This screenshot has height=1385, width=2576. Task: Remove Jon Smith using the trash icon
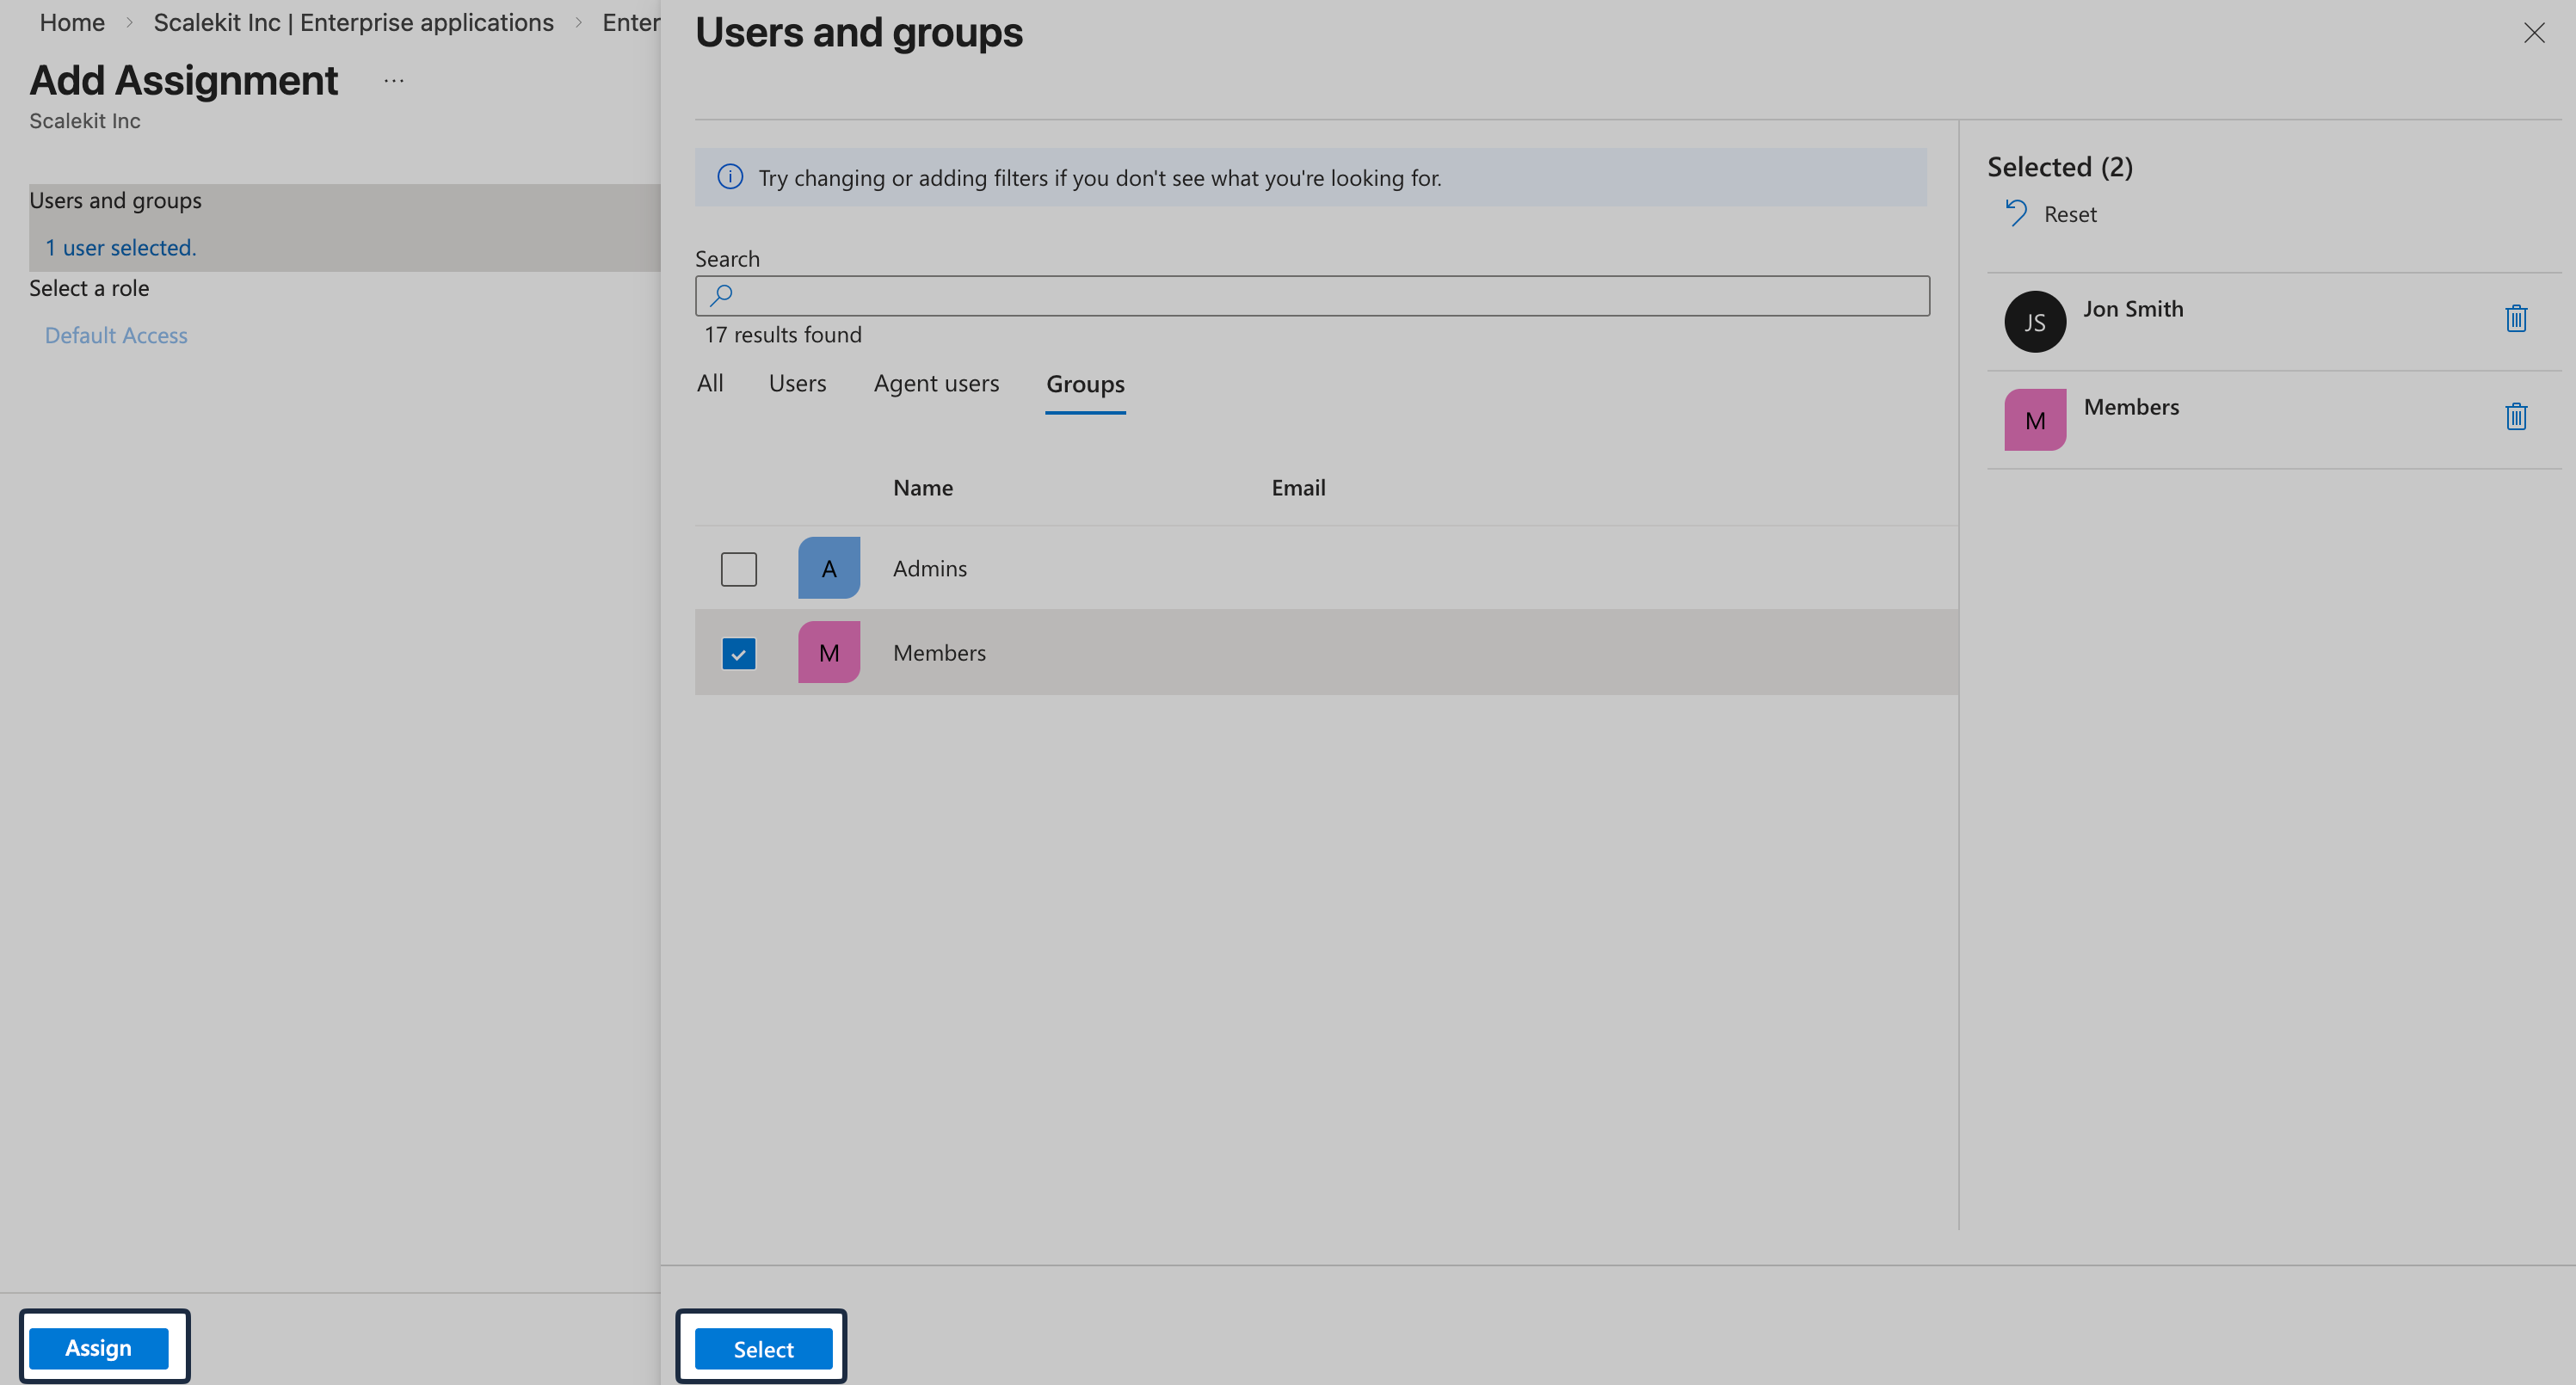tap(2516, 318)
